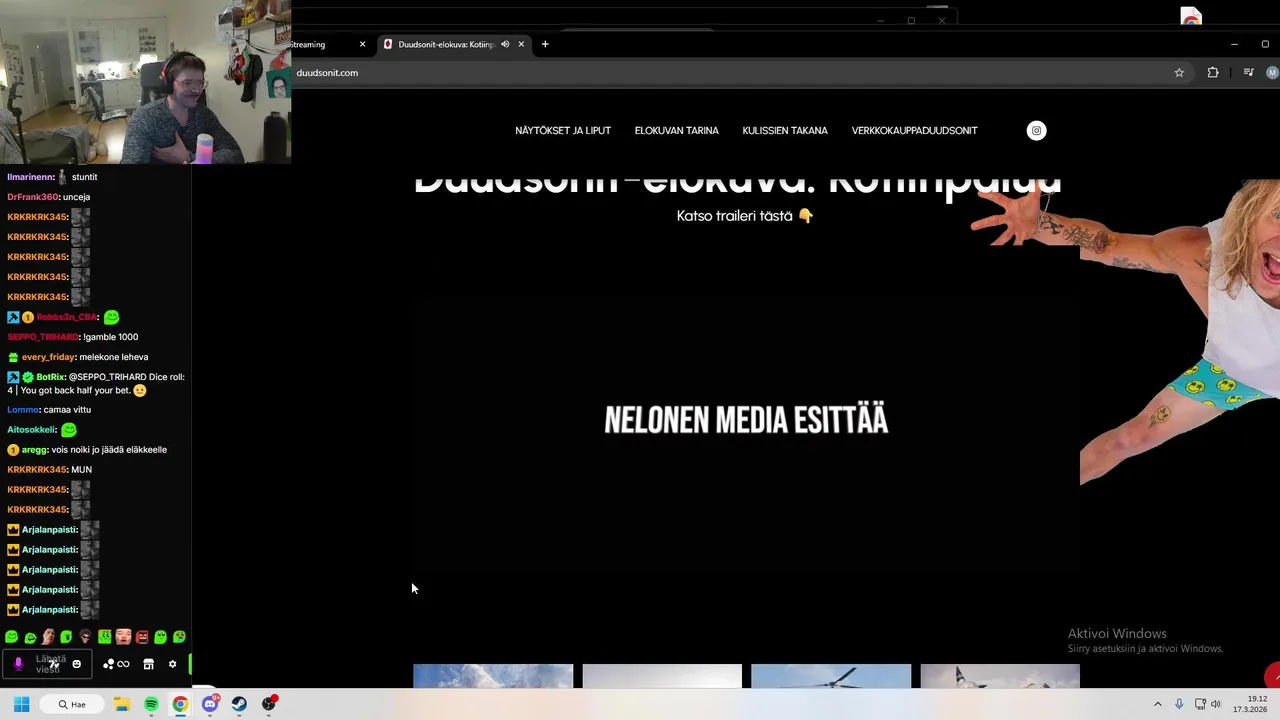Click the infinity icon below chat

click(123, 664)
